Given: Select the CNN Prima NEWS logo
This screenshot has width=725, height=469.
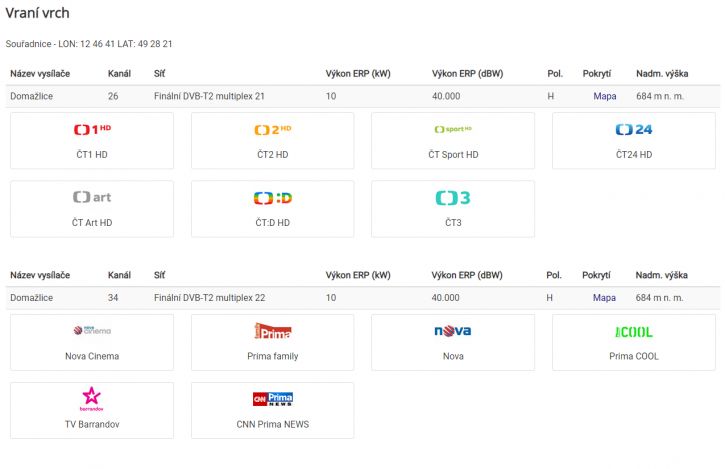Looking at the screenshot, I should [x=272, y=399].
